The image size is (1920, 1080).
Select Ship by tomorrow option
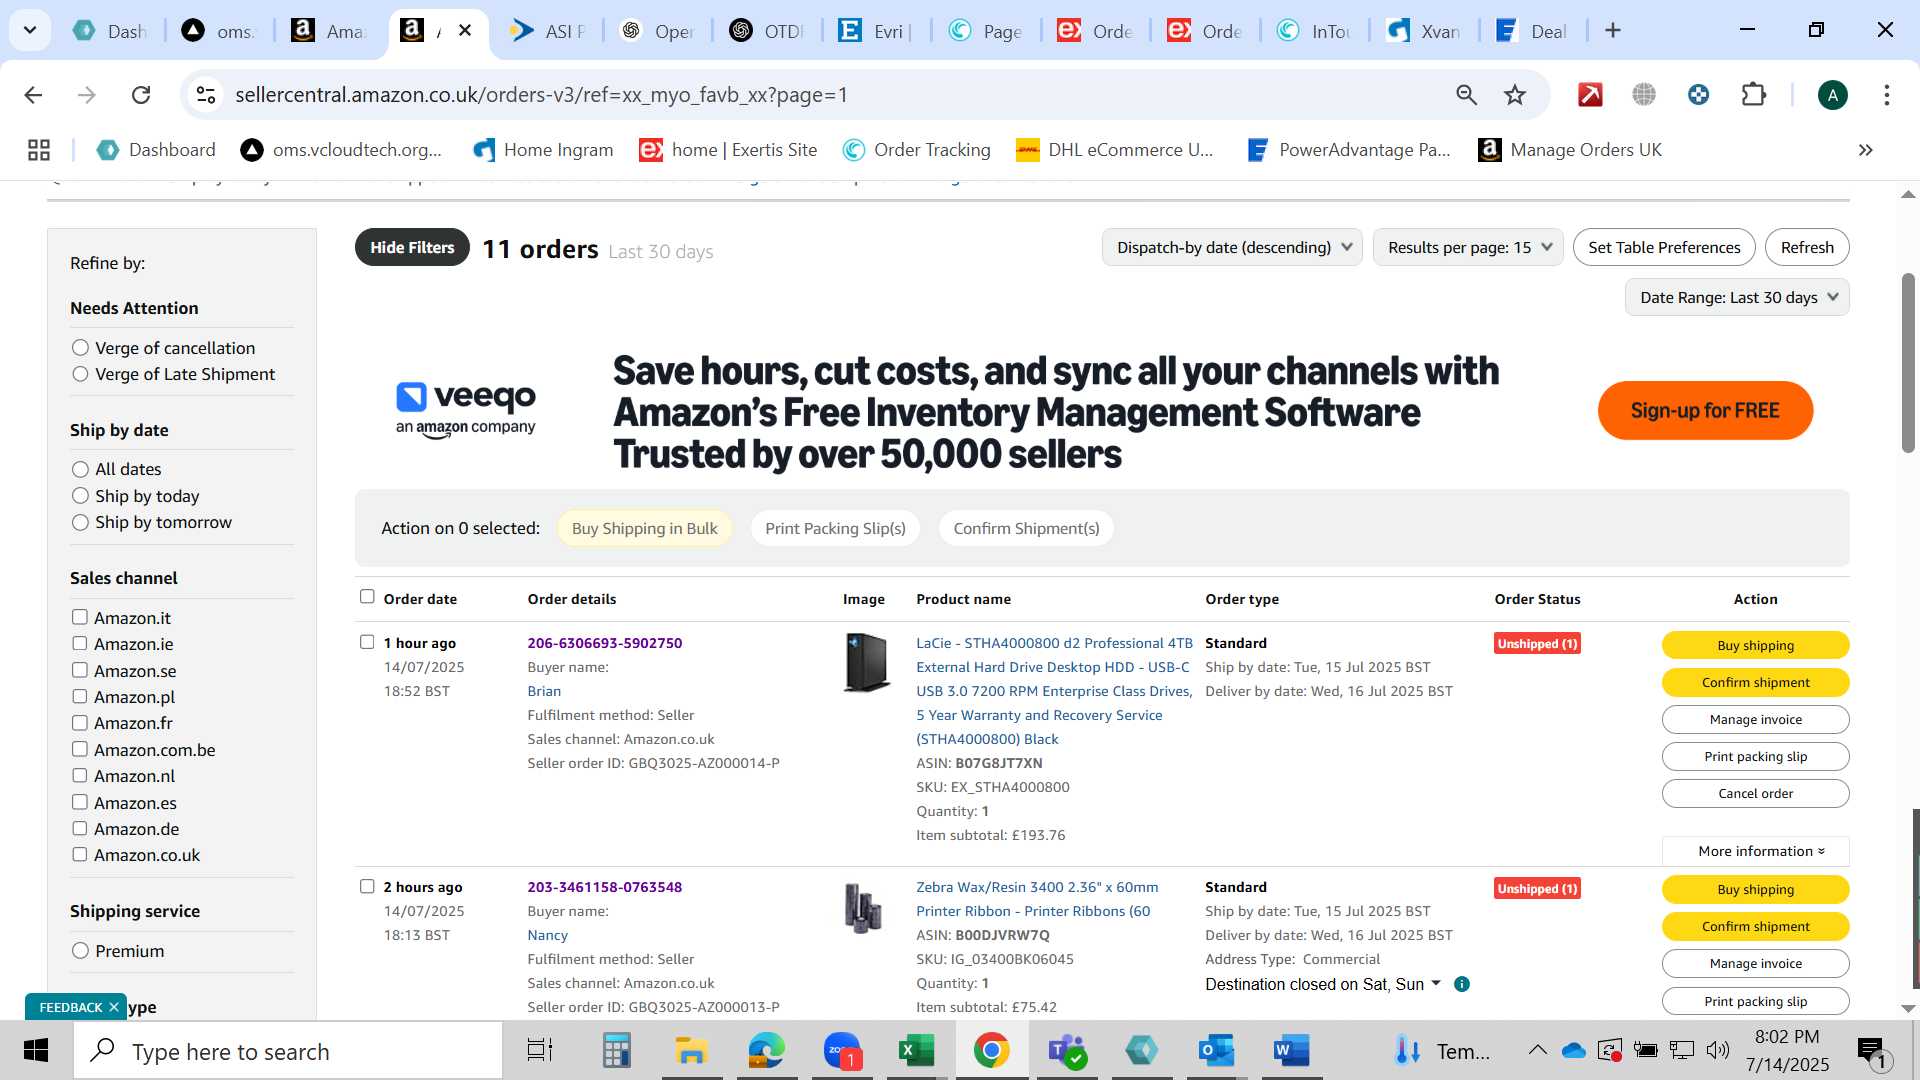pos(81,522)
